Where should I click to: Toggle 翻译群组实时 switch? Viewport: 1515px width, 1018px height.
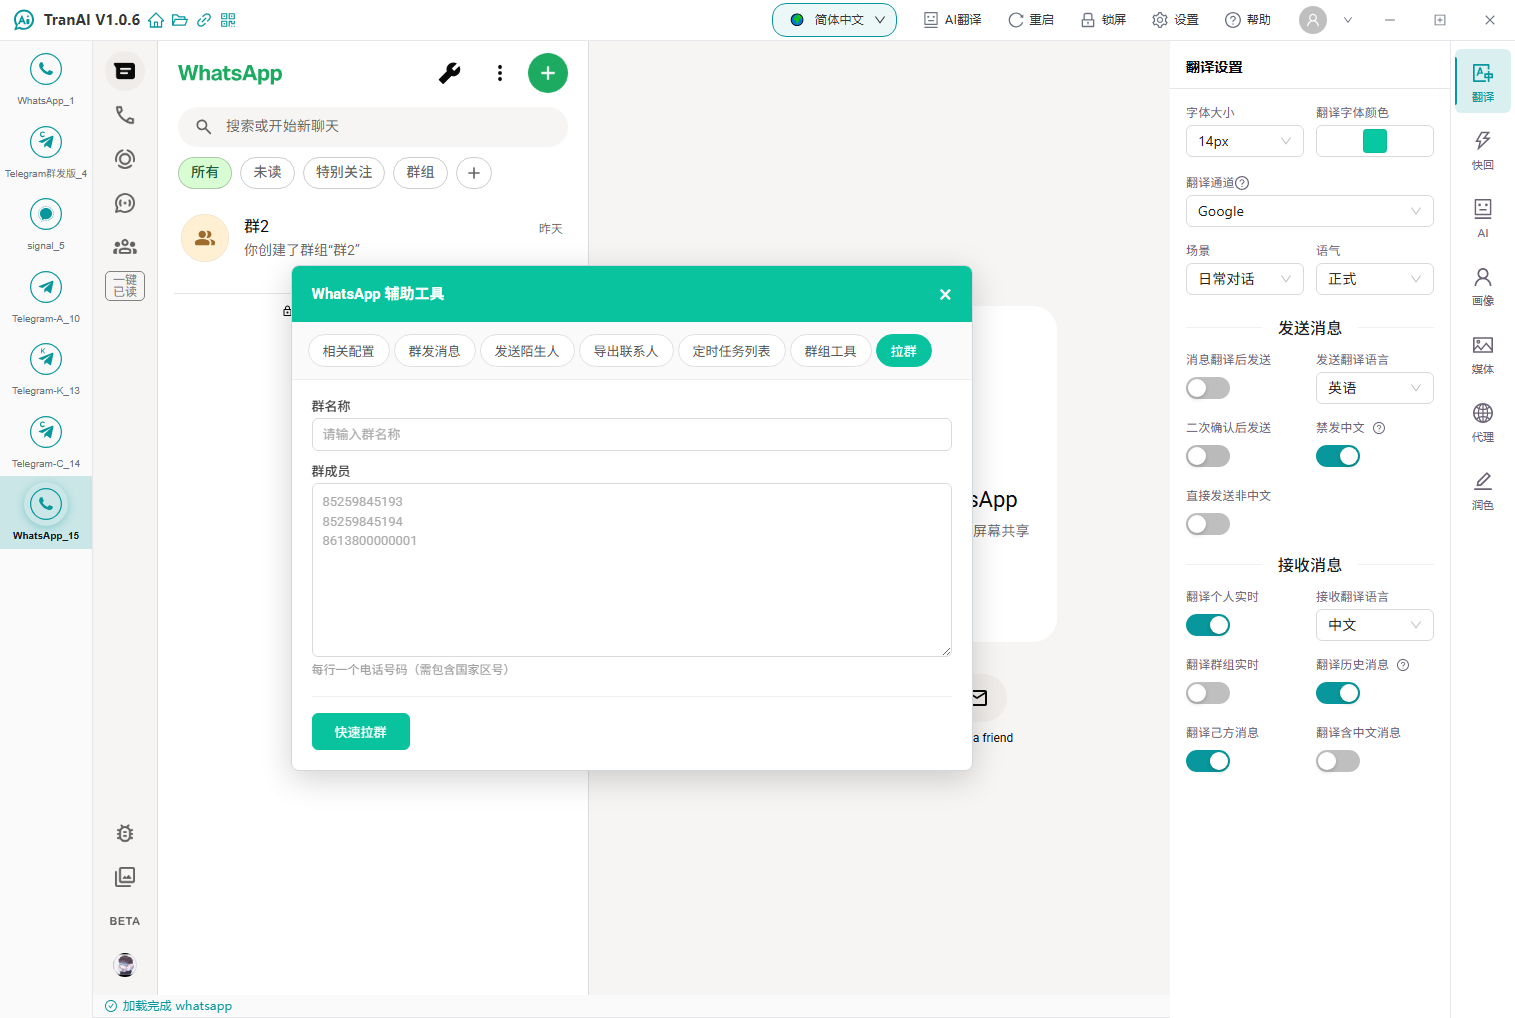tap(1208, 693)
